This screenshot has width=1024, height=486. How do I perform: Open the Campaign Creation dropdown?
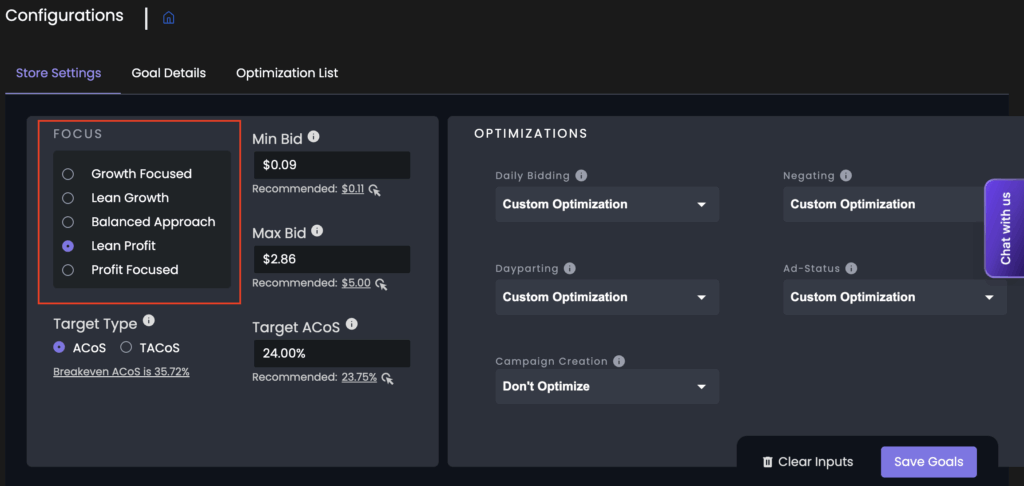pos(606,386)
